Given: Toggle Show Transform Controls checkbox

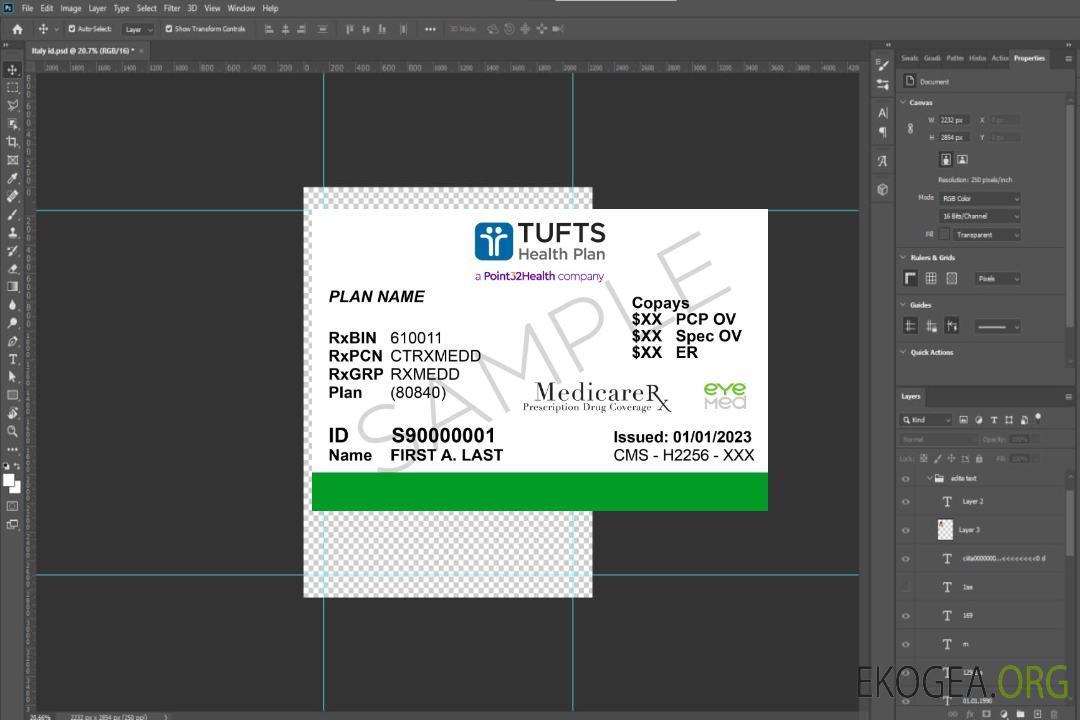Looking at the screenshot, I should [169, 29].
